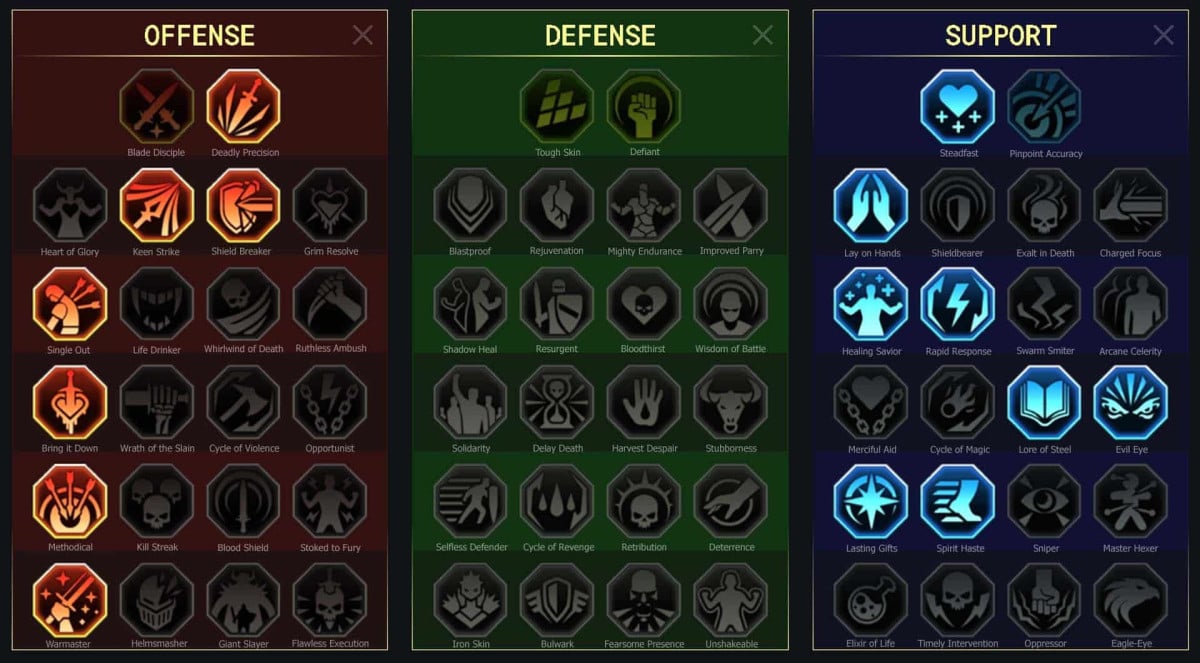The image size is (1200, 663).
Task: Click the Steadfast heart mastery
Action: point(958,107)
